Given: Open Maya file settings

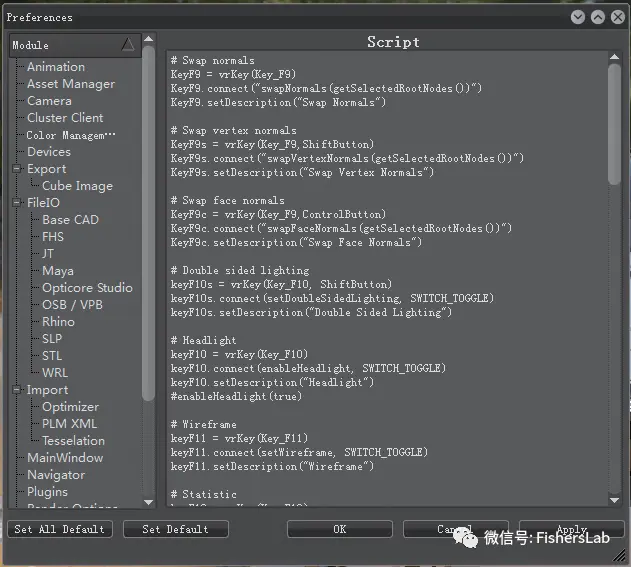Looking at the screenshot, I should (58, 270).
